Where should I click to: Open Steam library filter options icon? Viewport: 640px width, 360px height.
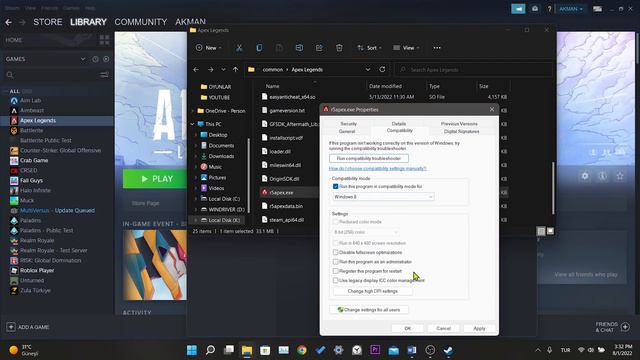pos(104,75)
